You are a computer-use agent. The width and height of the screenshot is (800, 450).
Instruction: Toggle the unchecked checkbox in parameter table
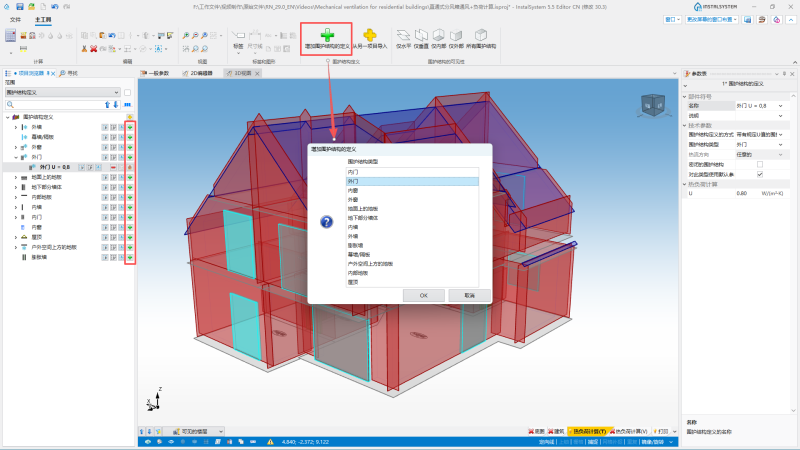coord(760,164)
